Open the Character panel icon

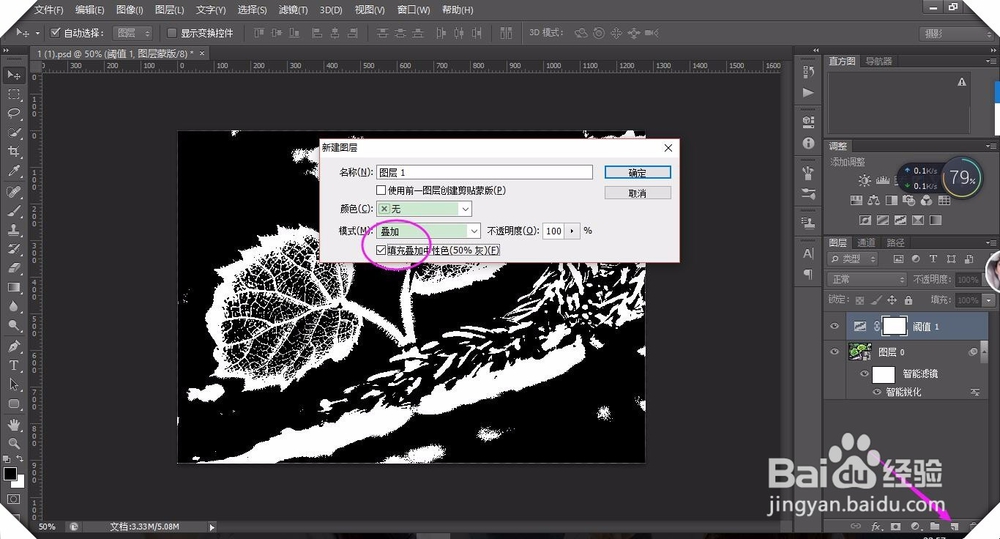[x=808, y=253]
